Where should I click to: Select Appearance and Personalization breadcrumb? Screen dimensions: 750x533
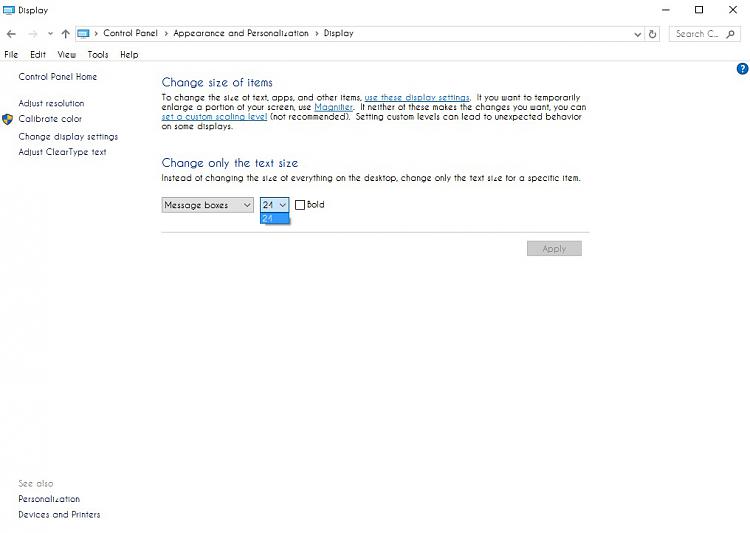[x=241, y=33]
